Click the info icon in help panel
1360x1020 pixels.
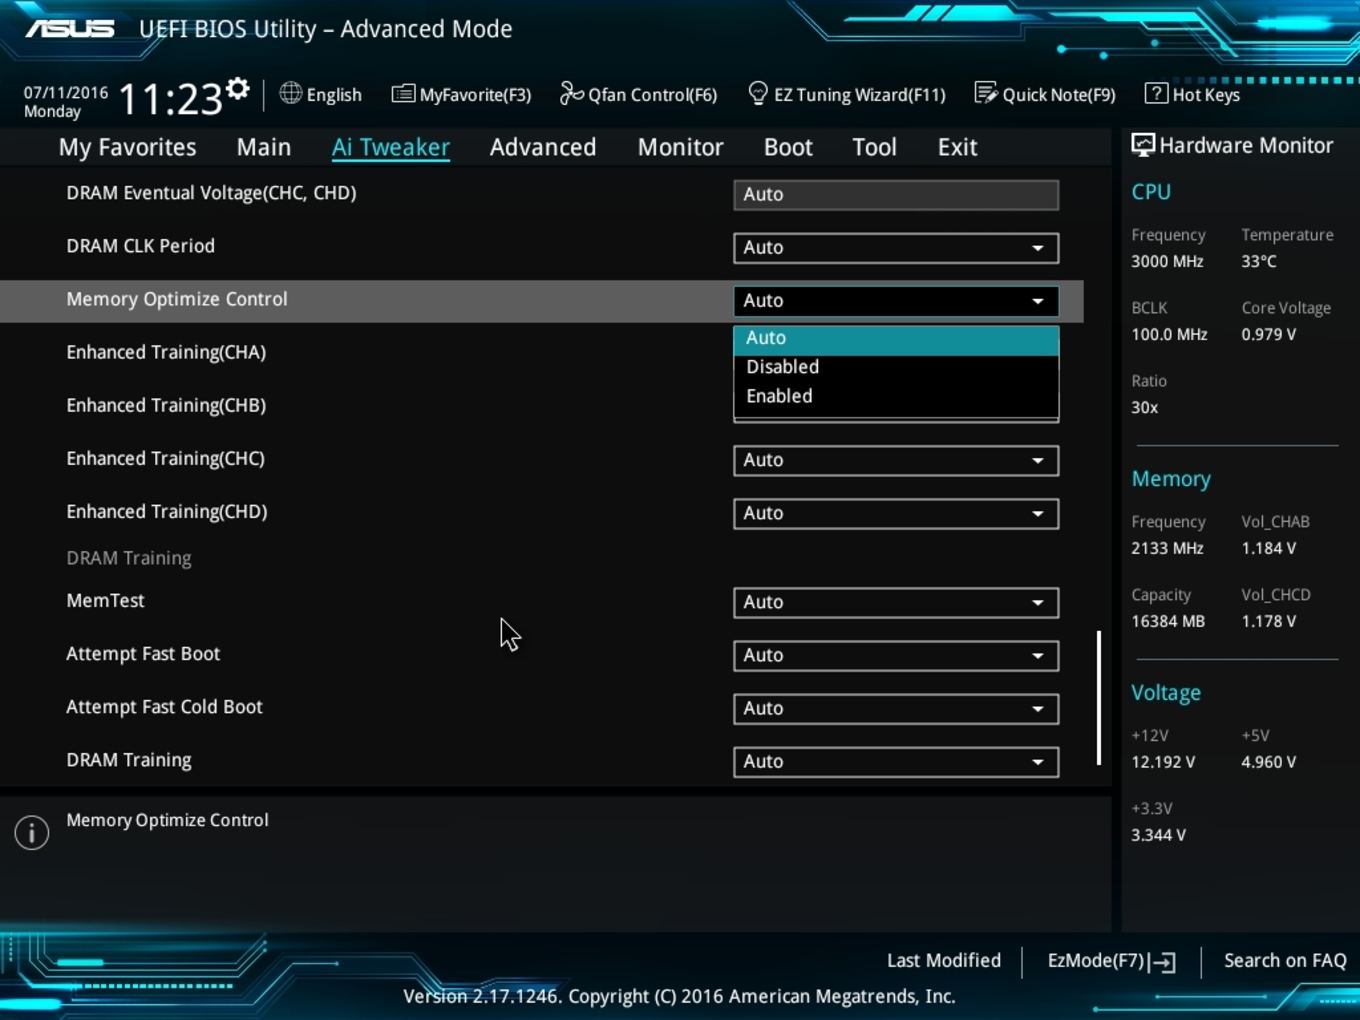(32, 832)
